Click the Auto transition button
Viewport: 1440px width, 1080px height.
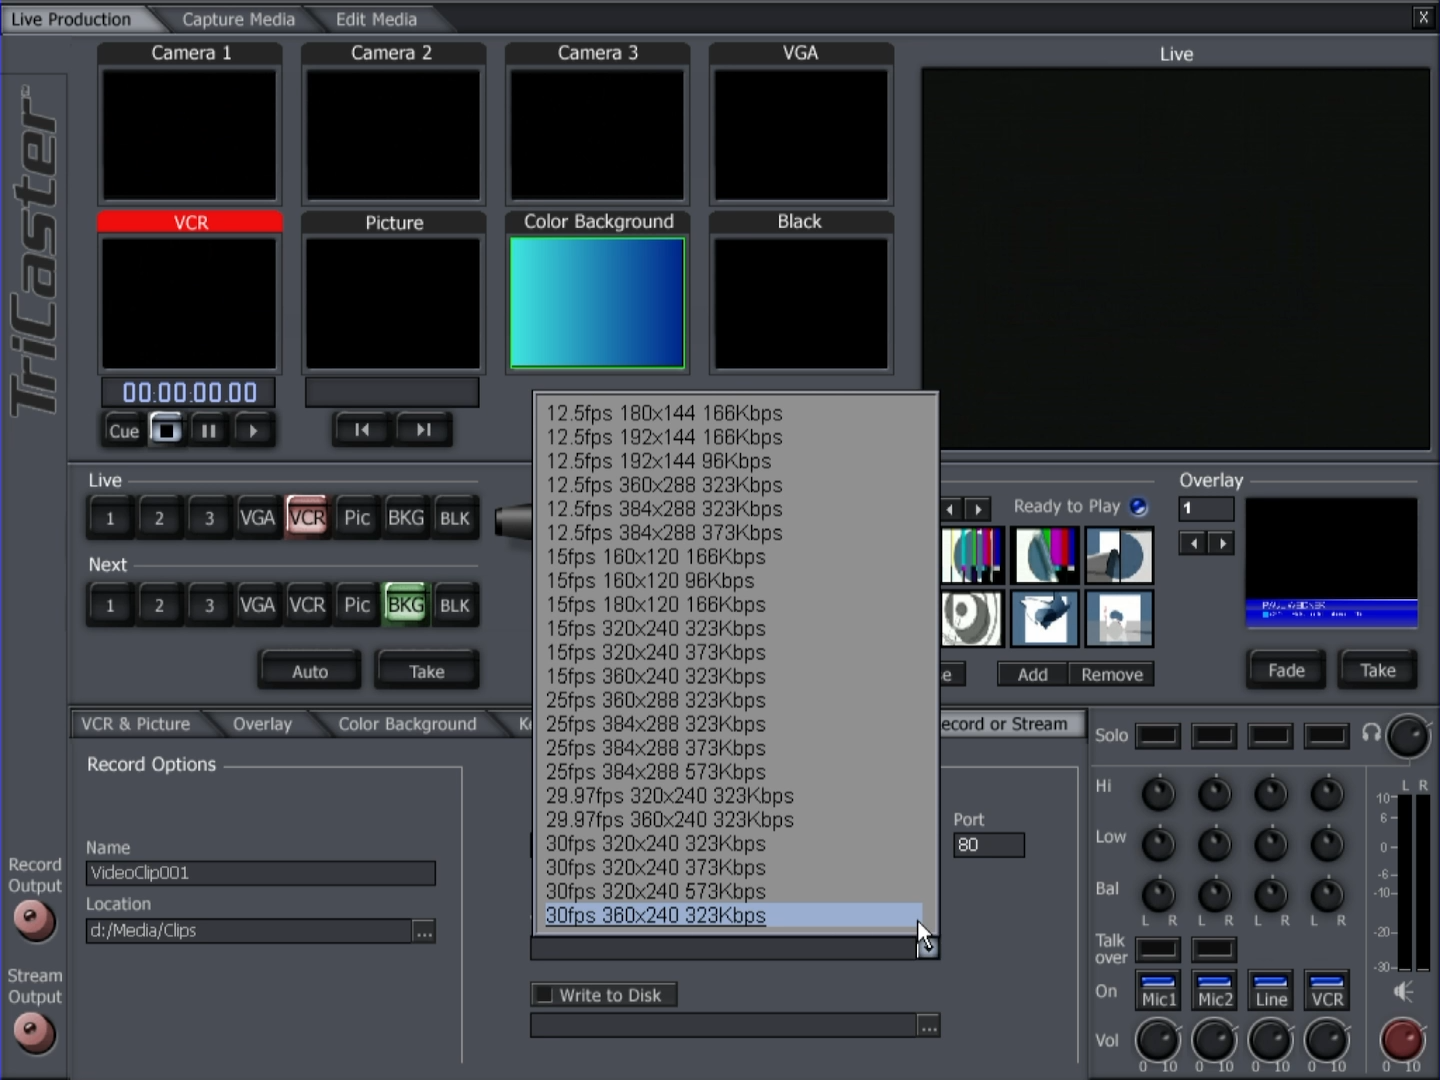click(310, 671)
